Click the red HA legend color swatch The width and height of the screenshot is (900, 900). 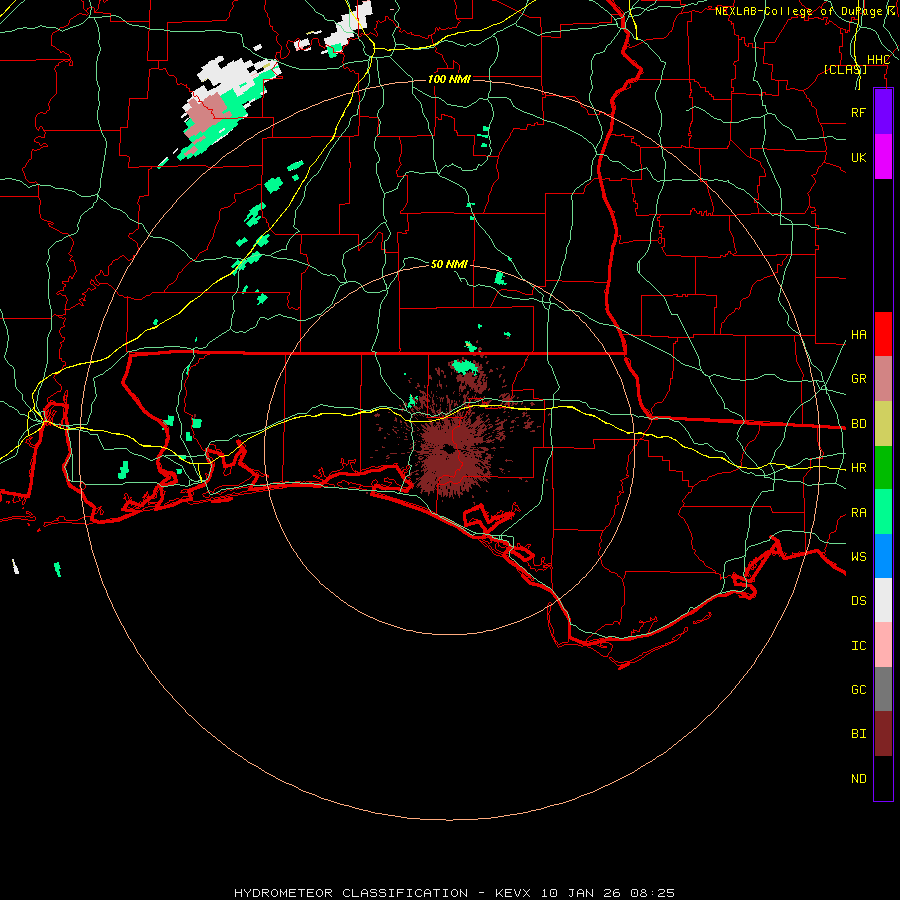point(883,334)
